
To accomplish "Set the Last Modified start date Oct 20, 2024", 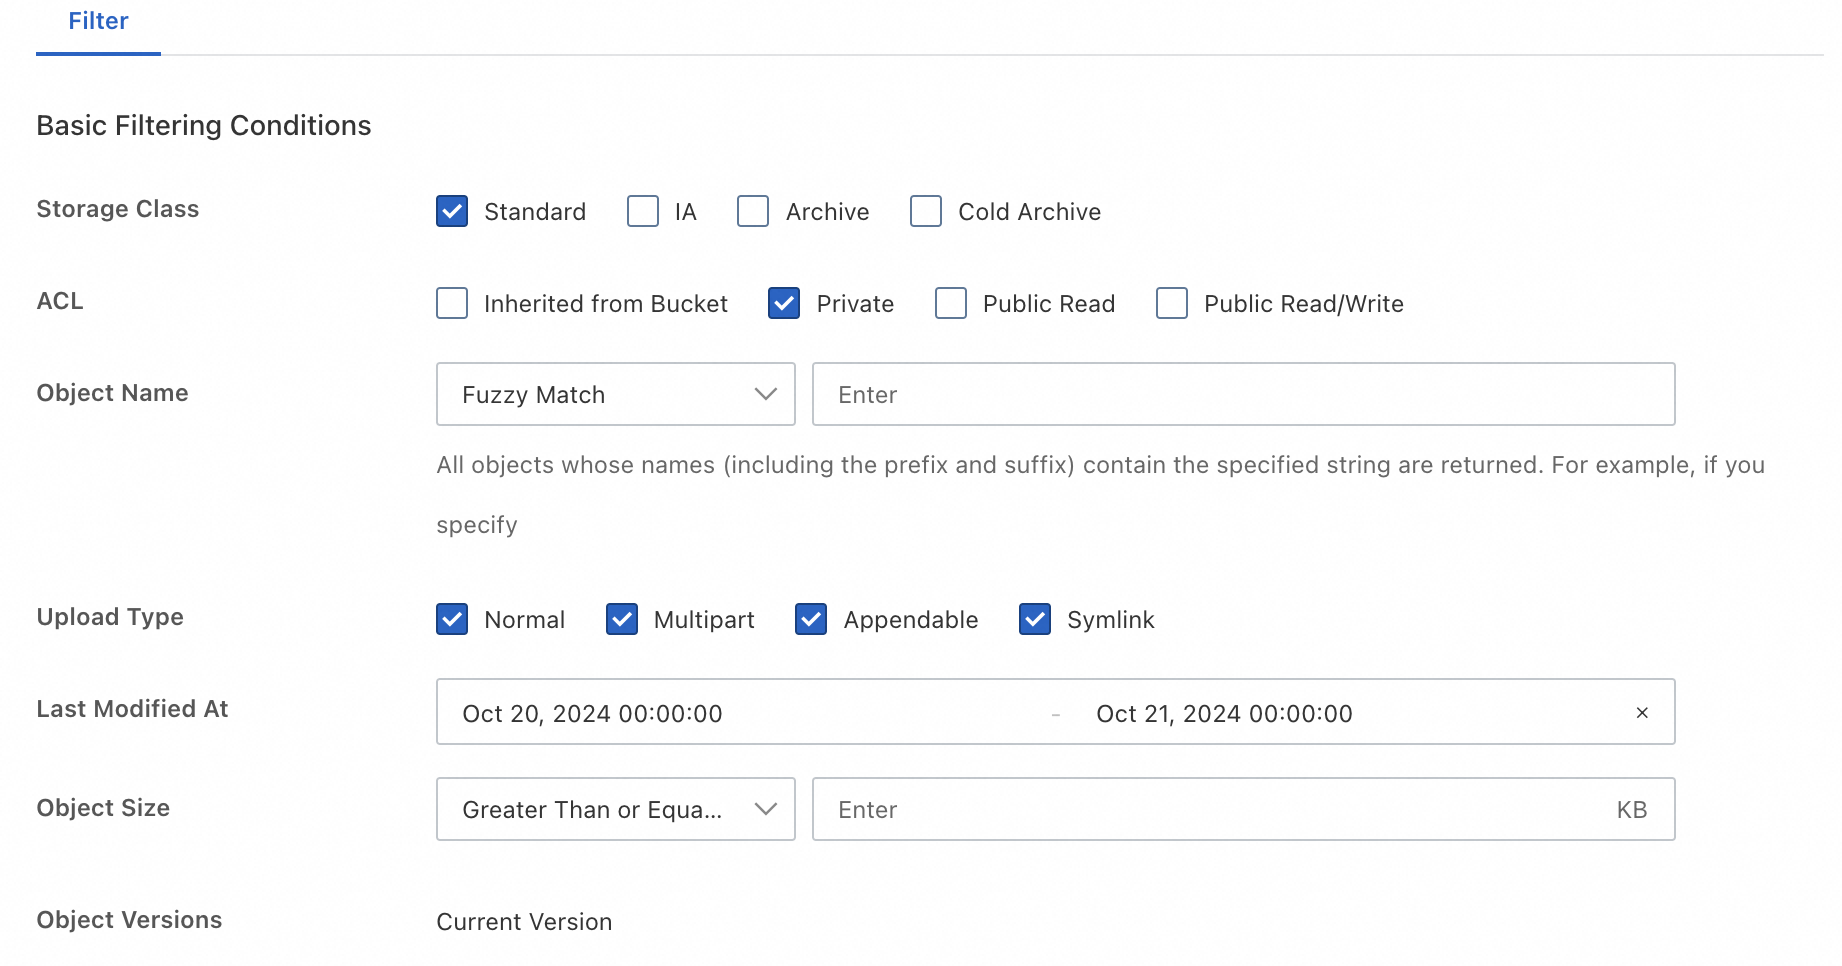I will (x=592, y=713).
